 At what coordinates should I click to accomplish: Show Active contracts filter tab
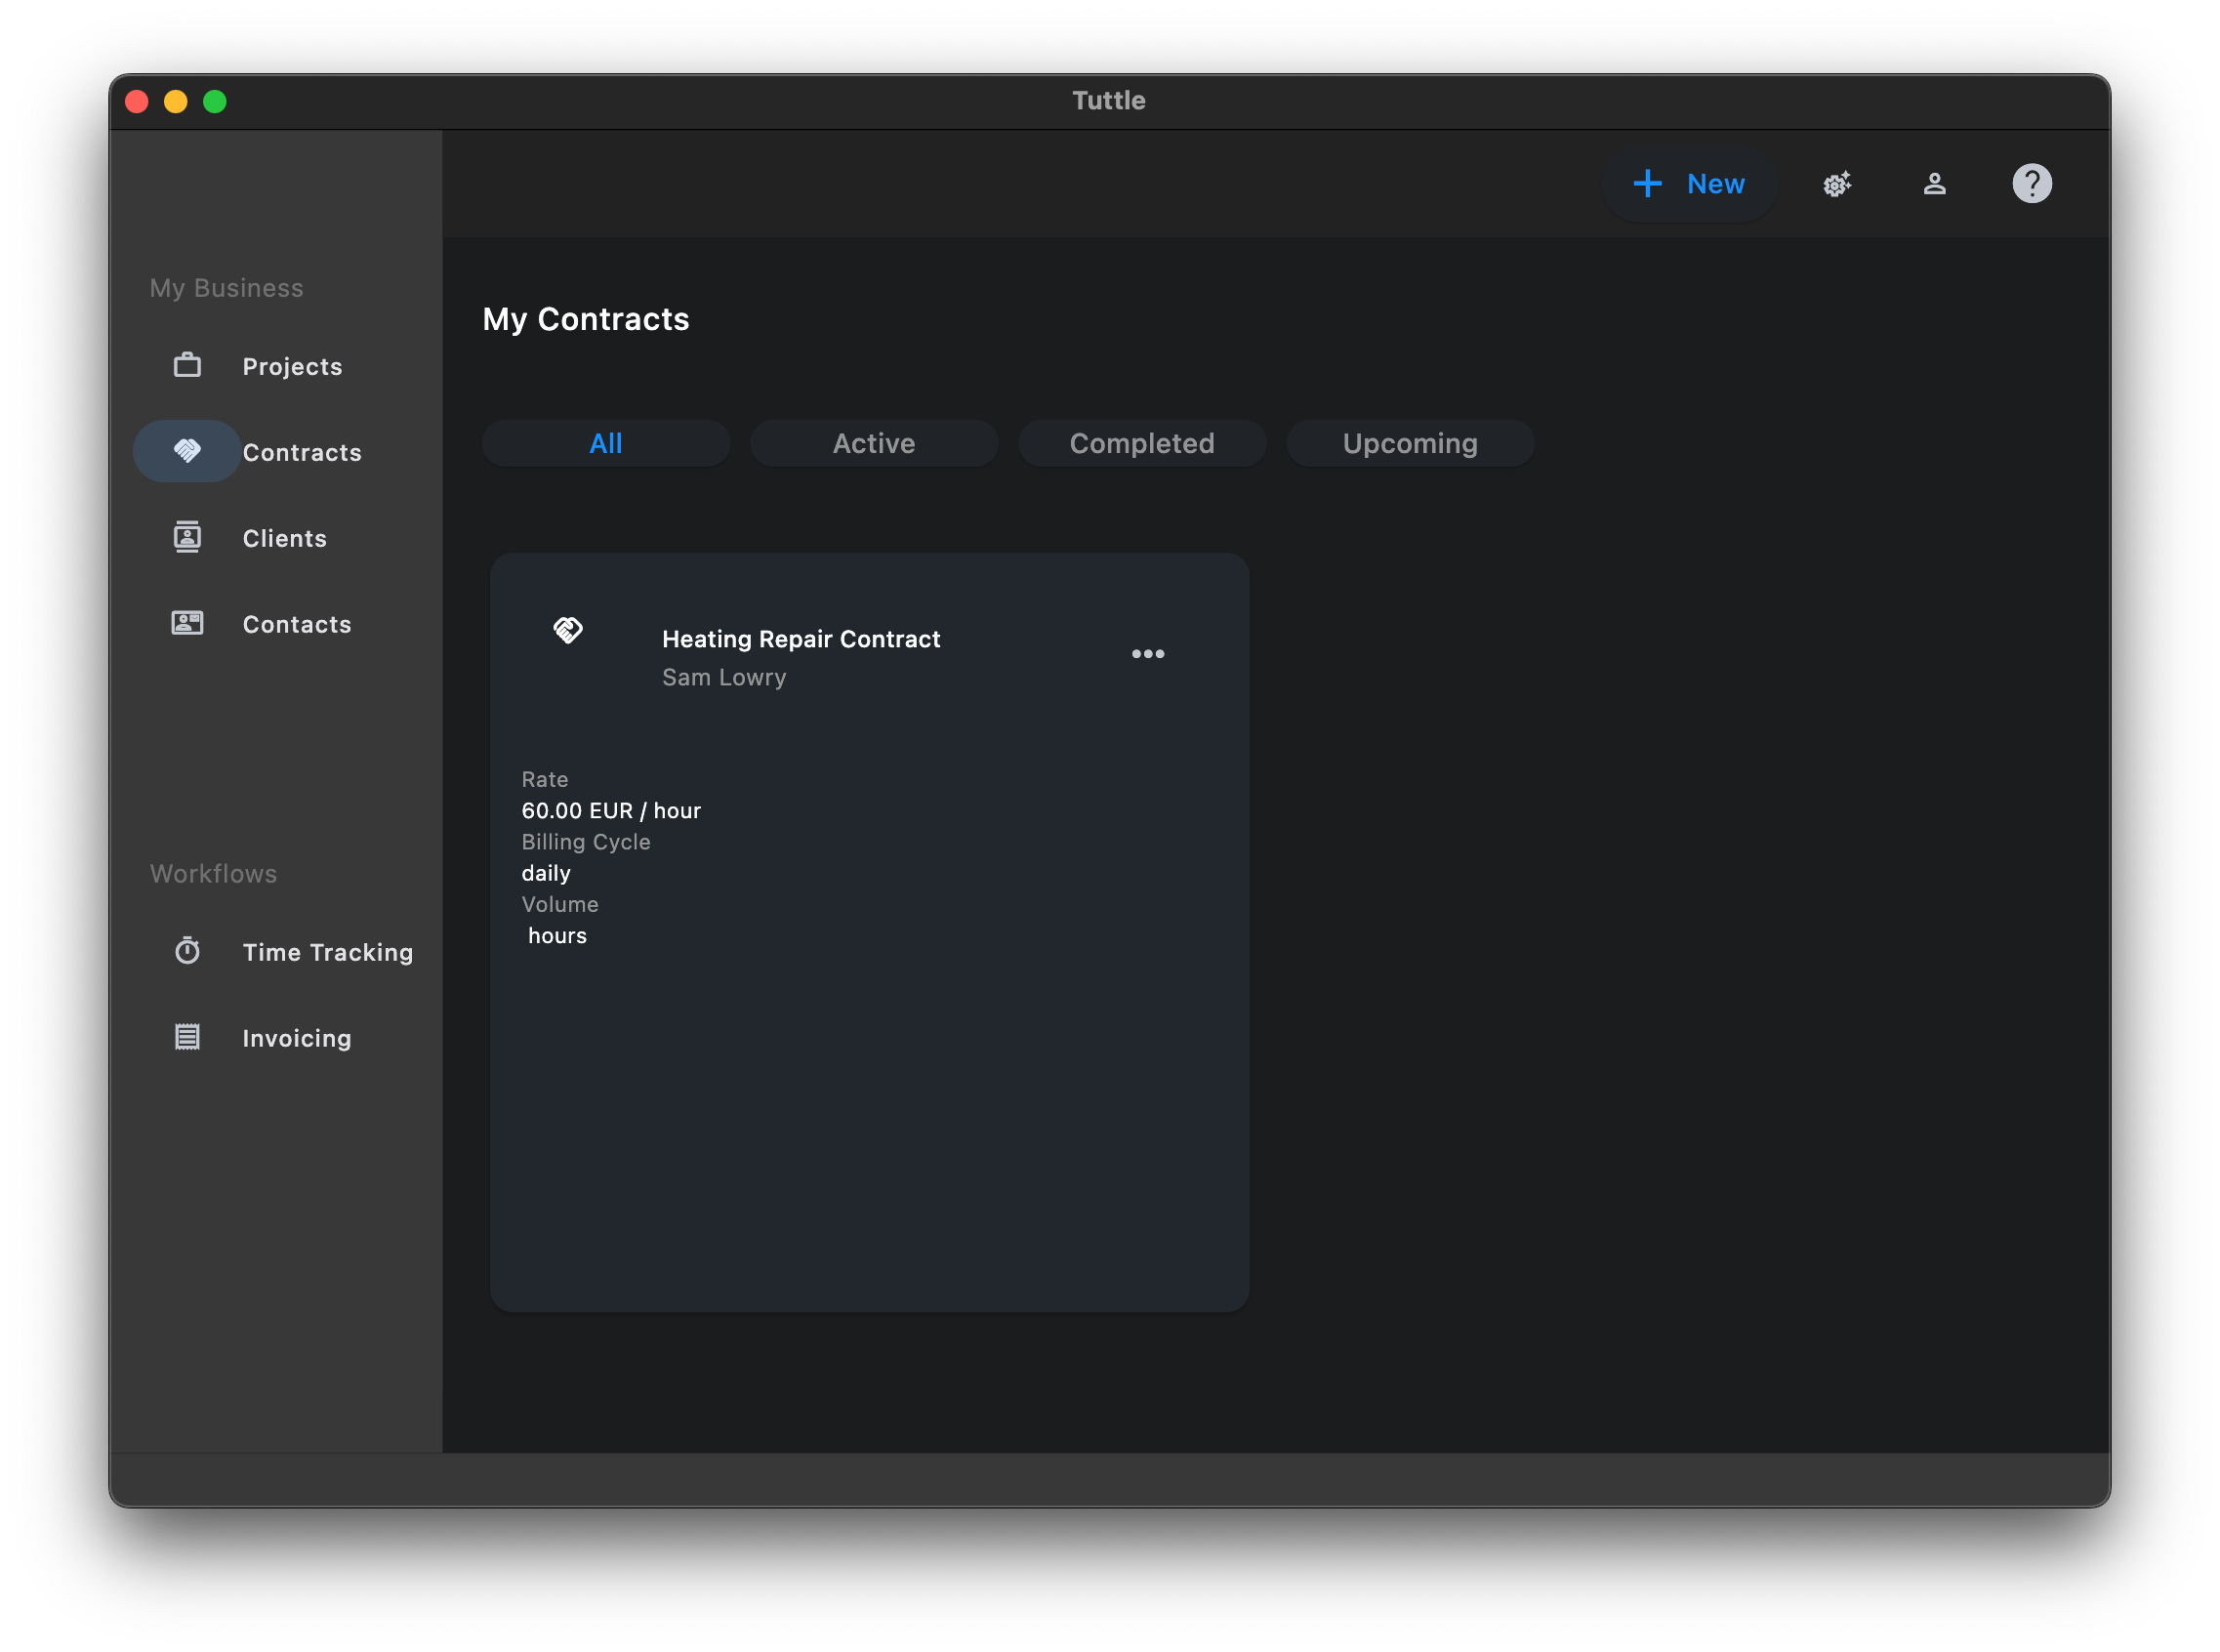[873, 443]
